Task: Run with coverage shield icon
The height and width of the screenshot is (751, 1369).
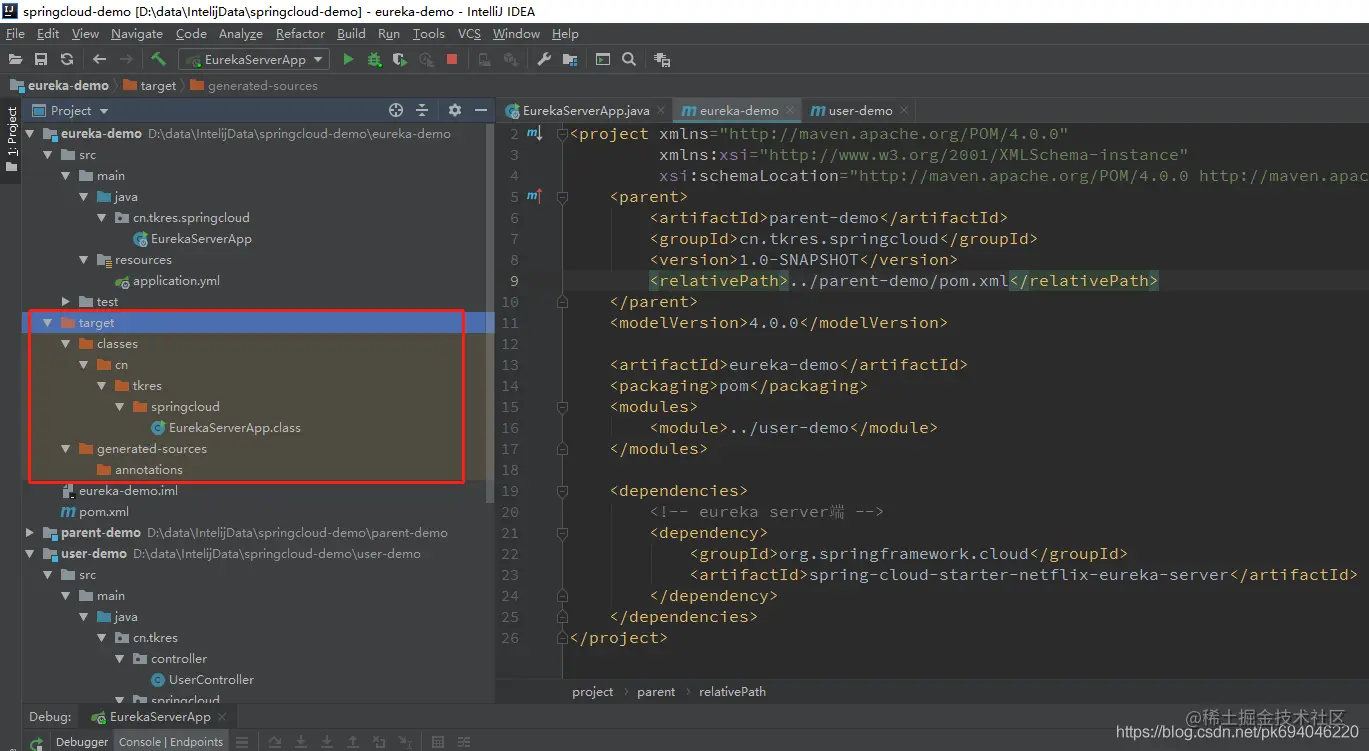Action: [400, 60]
